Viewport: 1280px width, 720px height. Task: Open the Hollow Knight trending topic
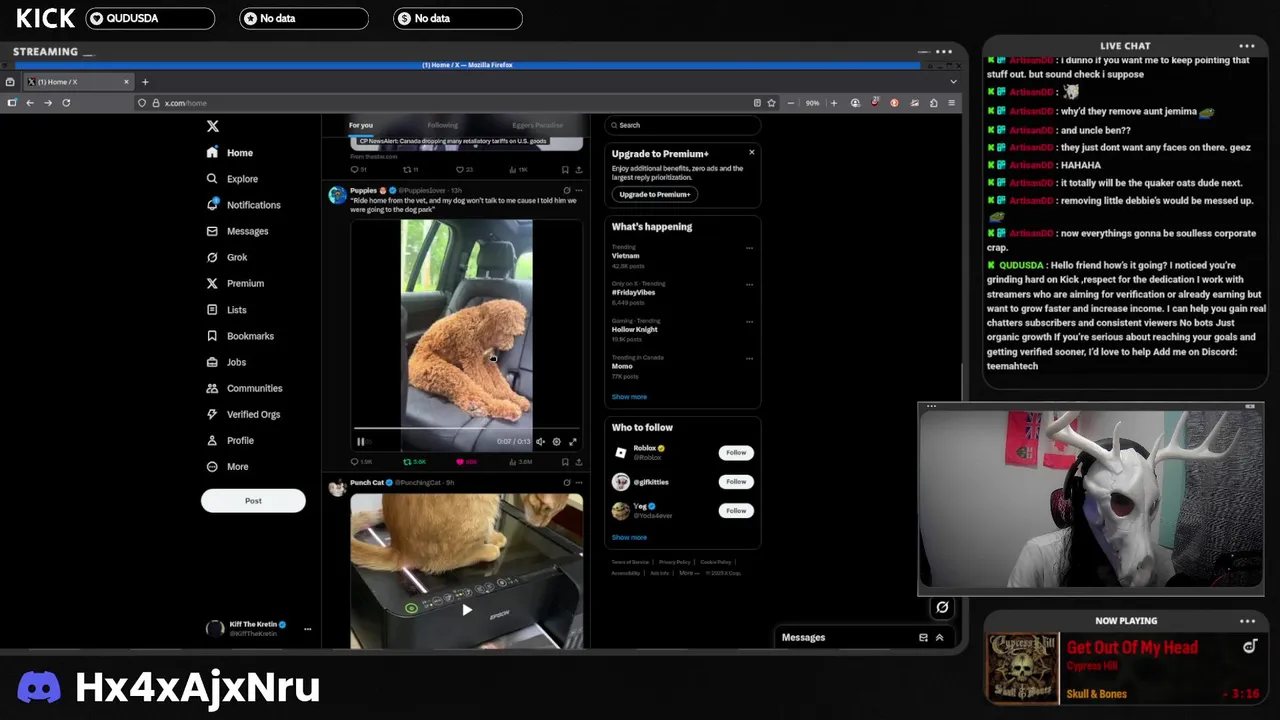click(x=635, y=329)
